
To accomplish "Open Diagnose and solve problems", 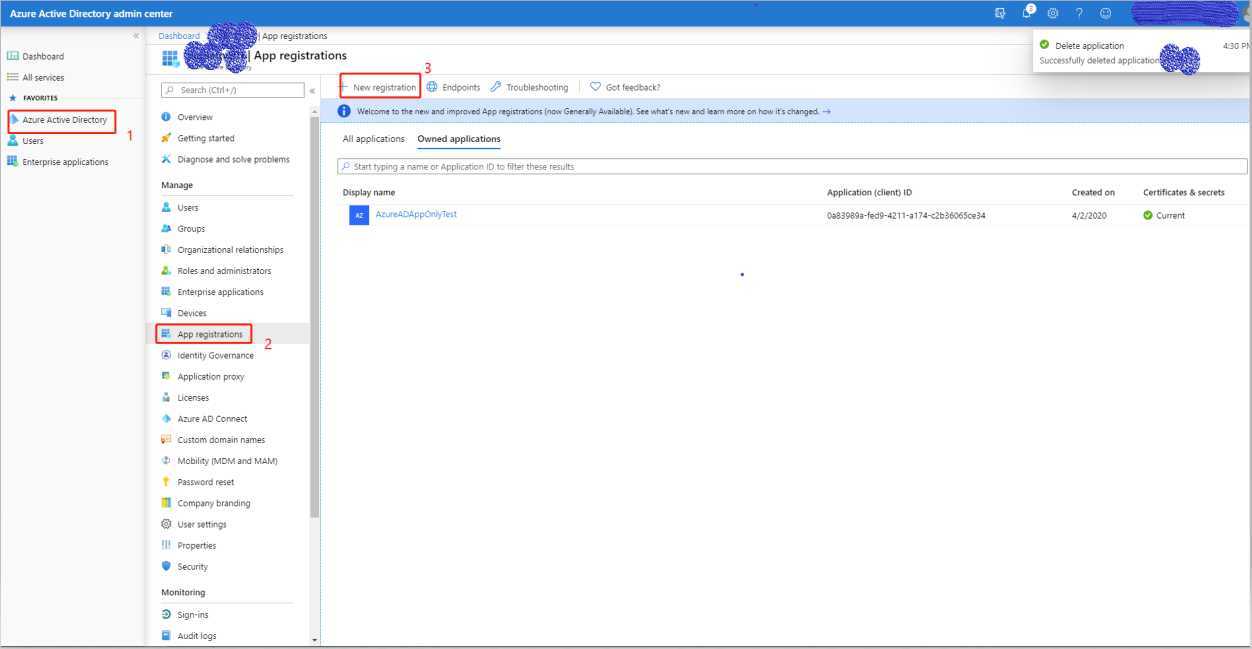I will [x=233, y=159].
